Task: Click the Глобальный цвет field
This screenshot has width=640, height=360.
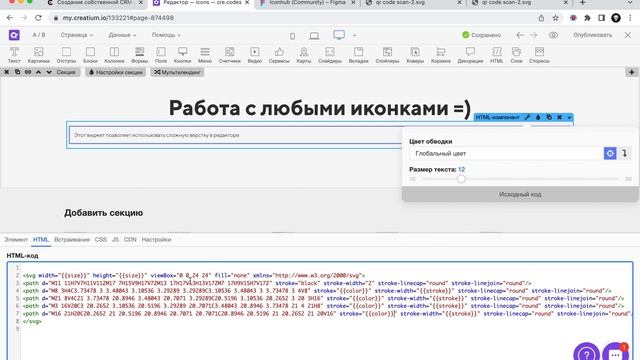Action: pos(506,153)
